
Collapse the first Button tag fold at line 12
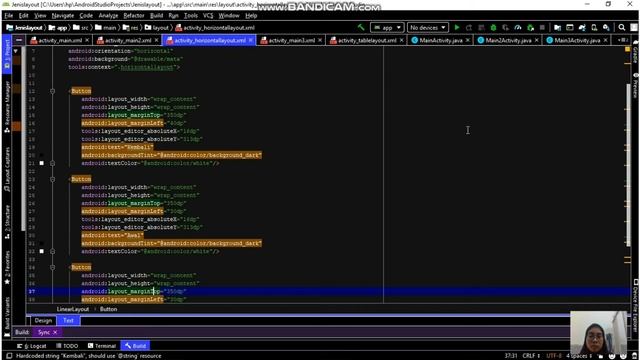click(52, 91)
